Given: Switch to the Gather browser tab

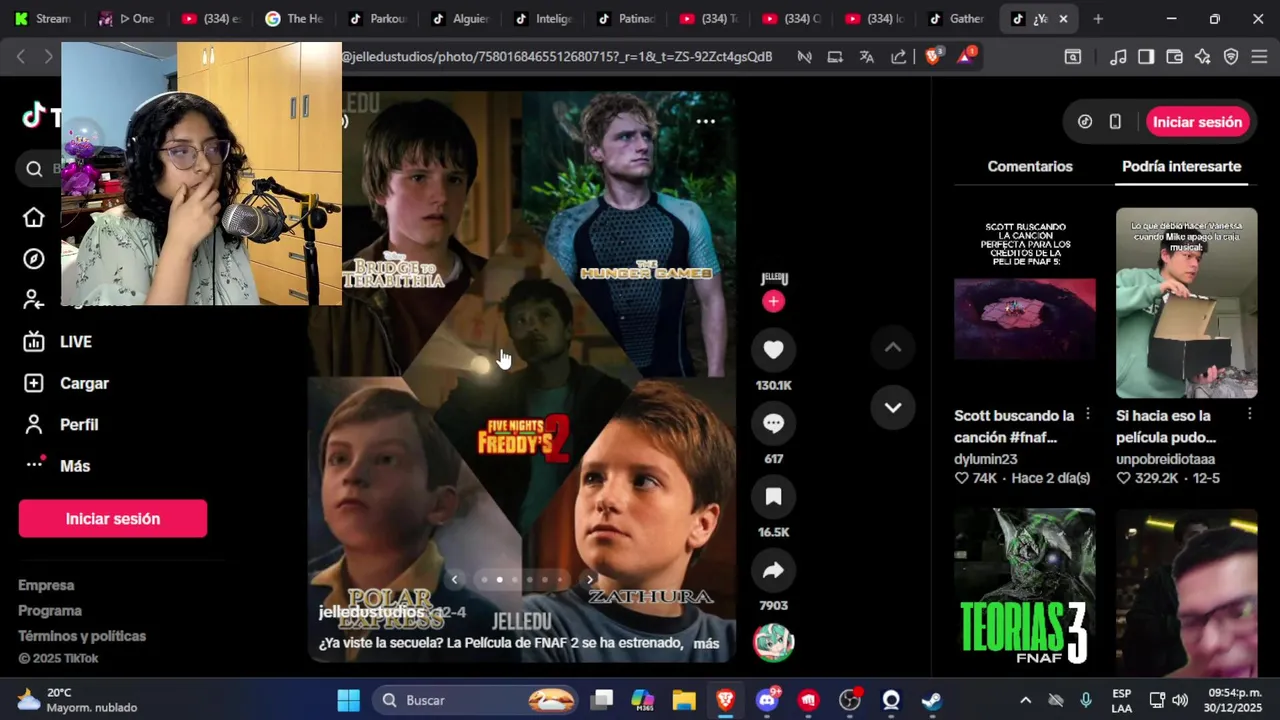Looking at the screenshot, I should click(958, 19).
